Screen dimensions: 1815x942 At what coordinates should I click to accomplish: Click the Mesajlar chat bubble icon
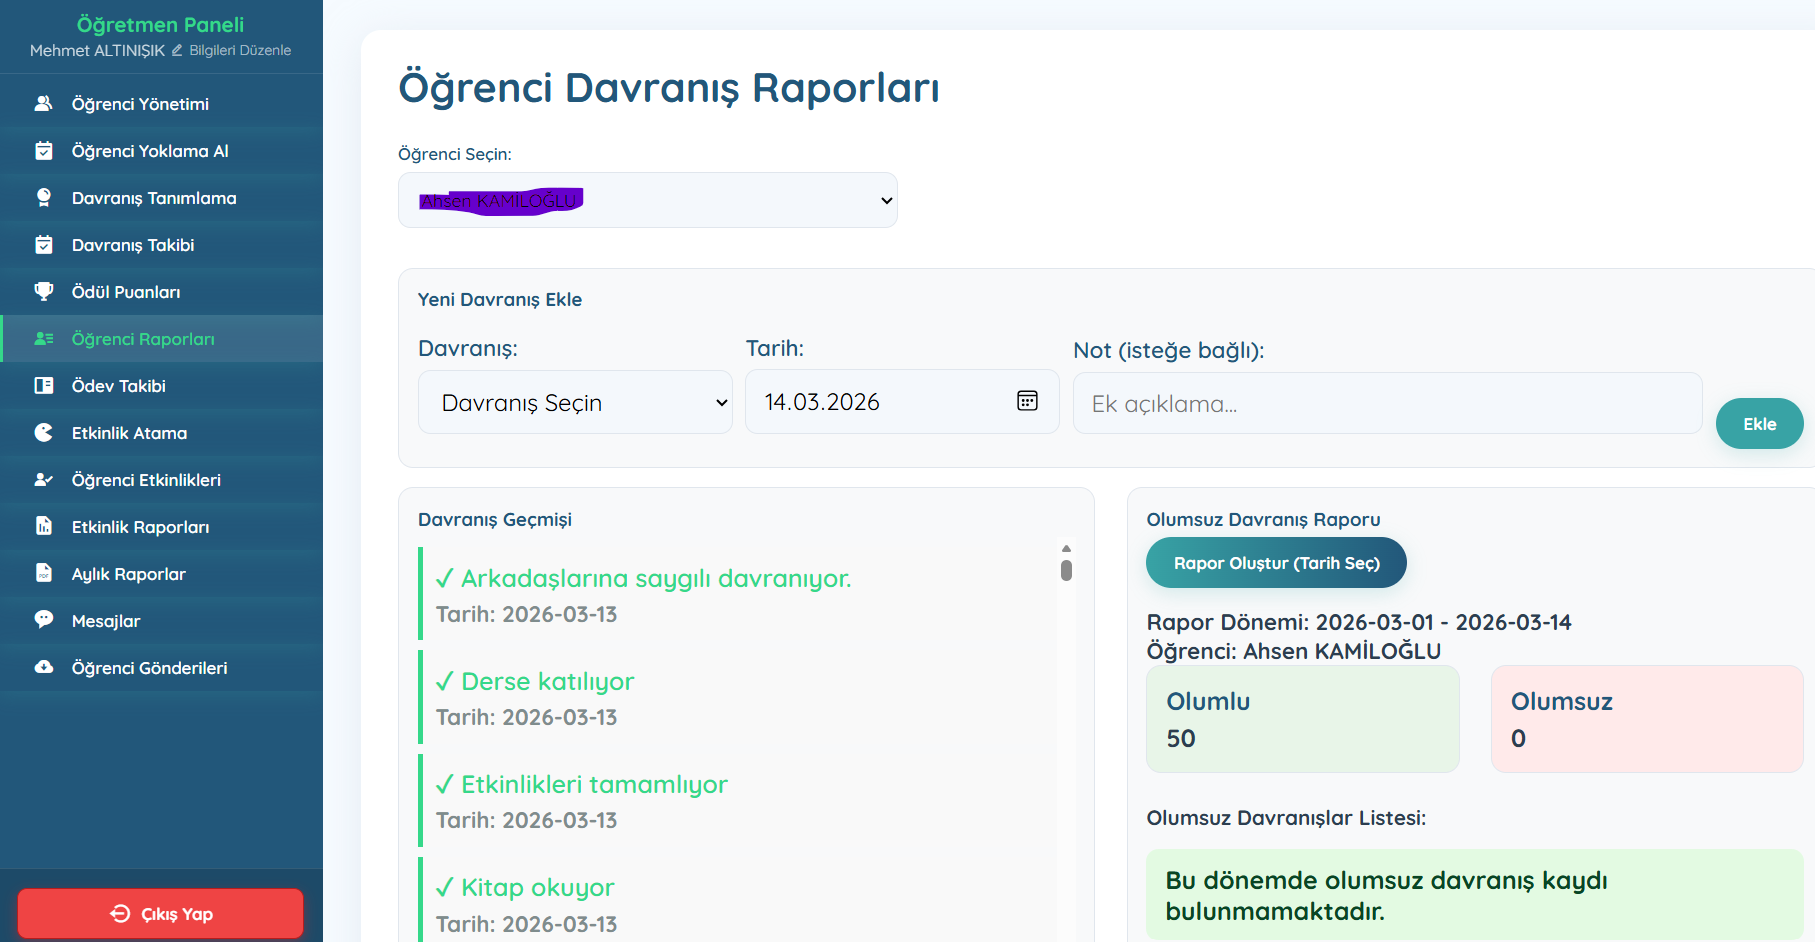click(44, 620)
